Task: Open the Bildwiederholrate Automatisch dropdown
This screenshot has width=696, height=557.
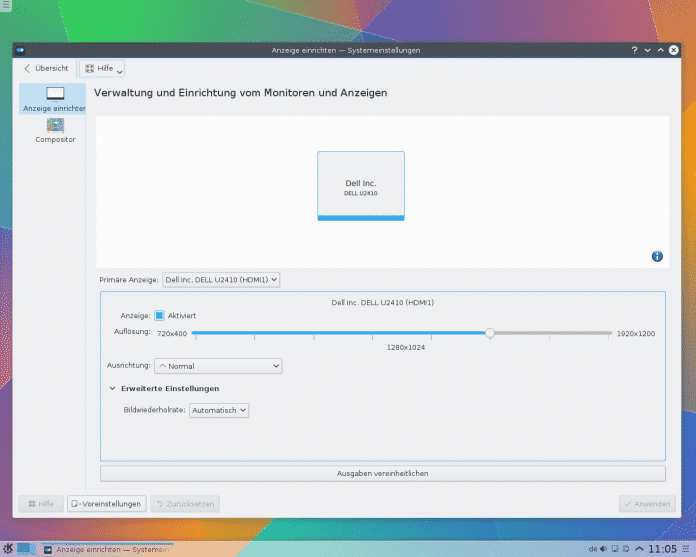Action: tap(218, 410)
